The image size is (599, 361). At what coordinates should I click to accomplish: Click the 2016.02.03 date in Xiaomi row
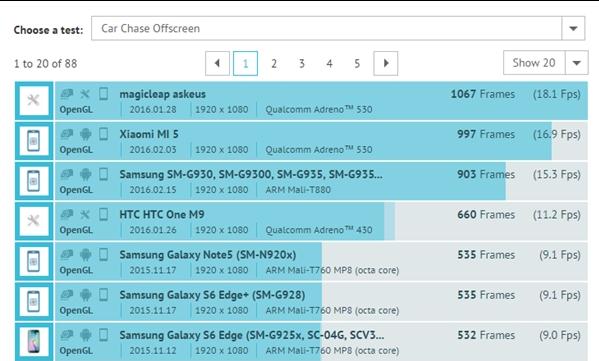click(x=153, y=150)
